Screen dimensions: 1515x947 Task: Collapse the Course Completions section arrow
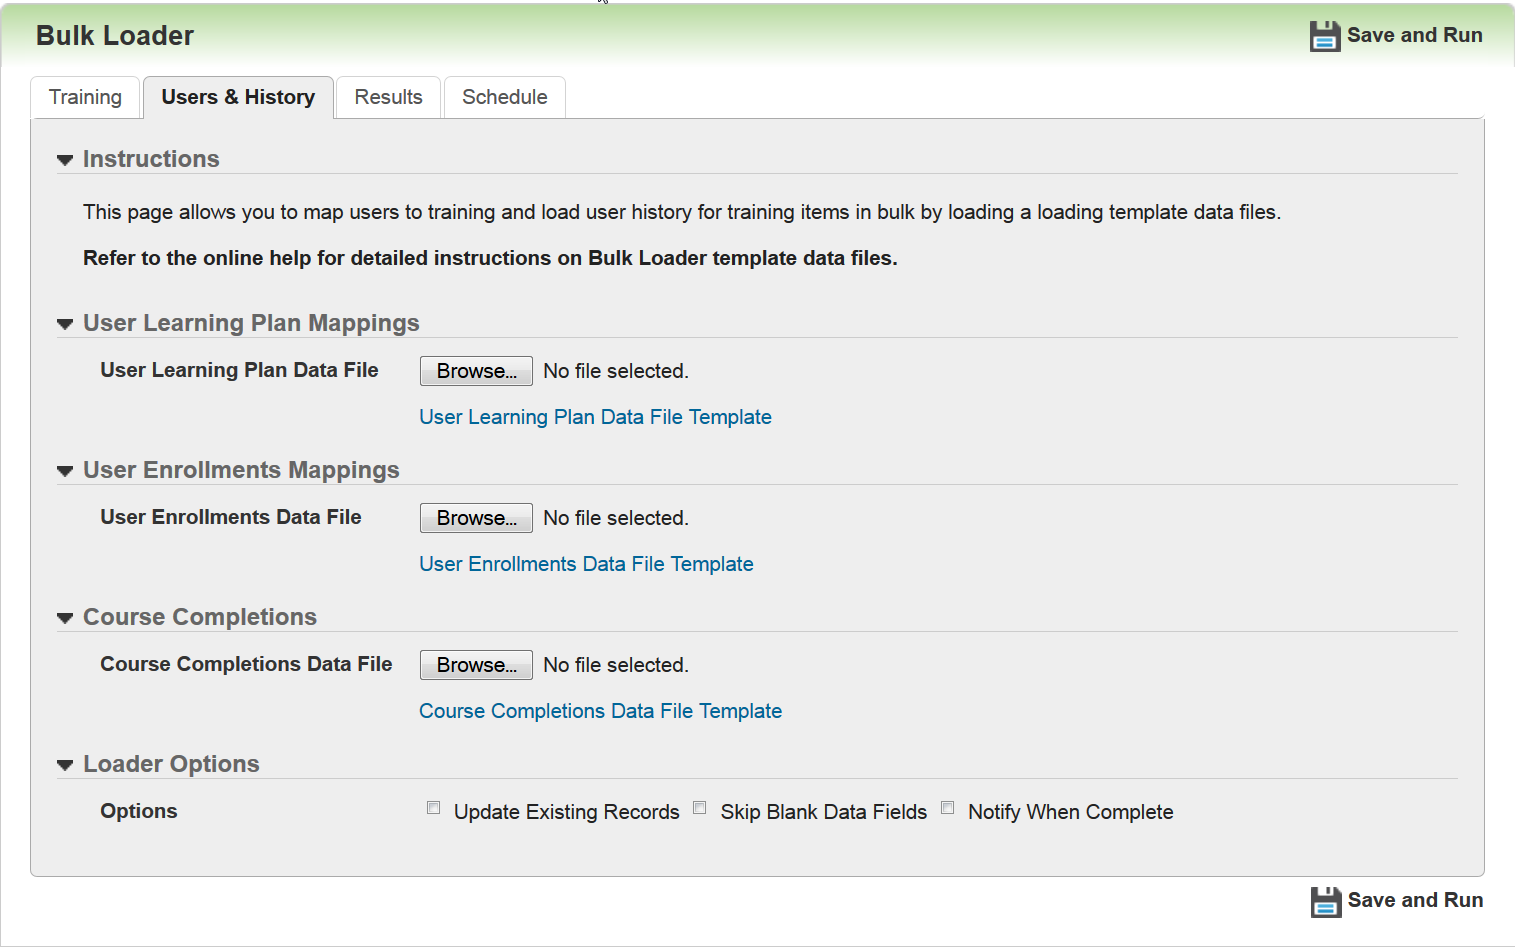(66, 618)
